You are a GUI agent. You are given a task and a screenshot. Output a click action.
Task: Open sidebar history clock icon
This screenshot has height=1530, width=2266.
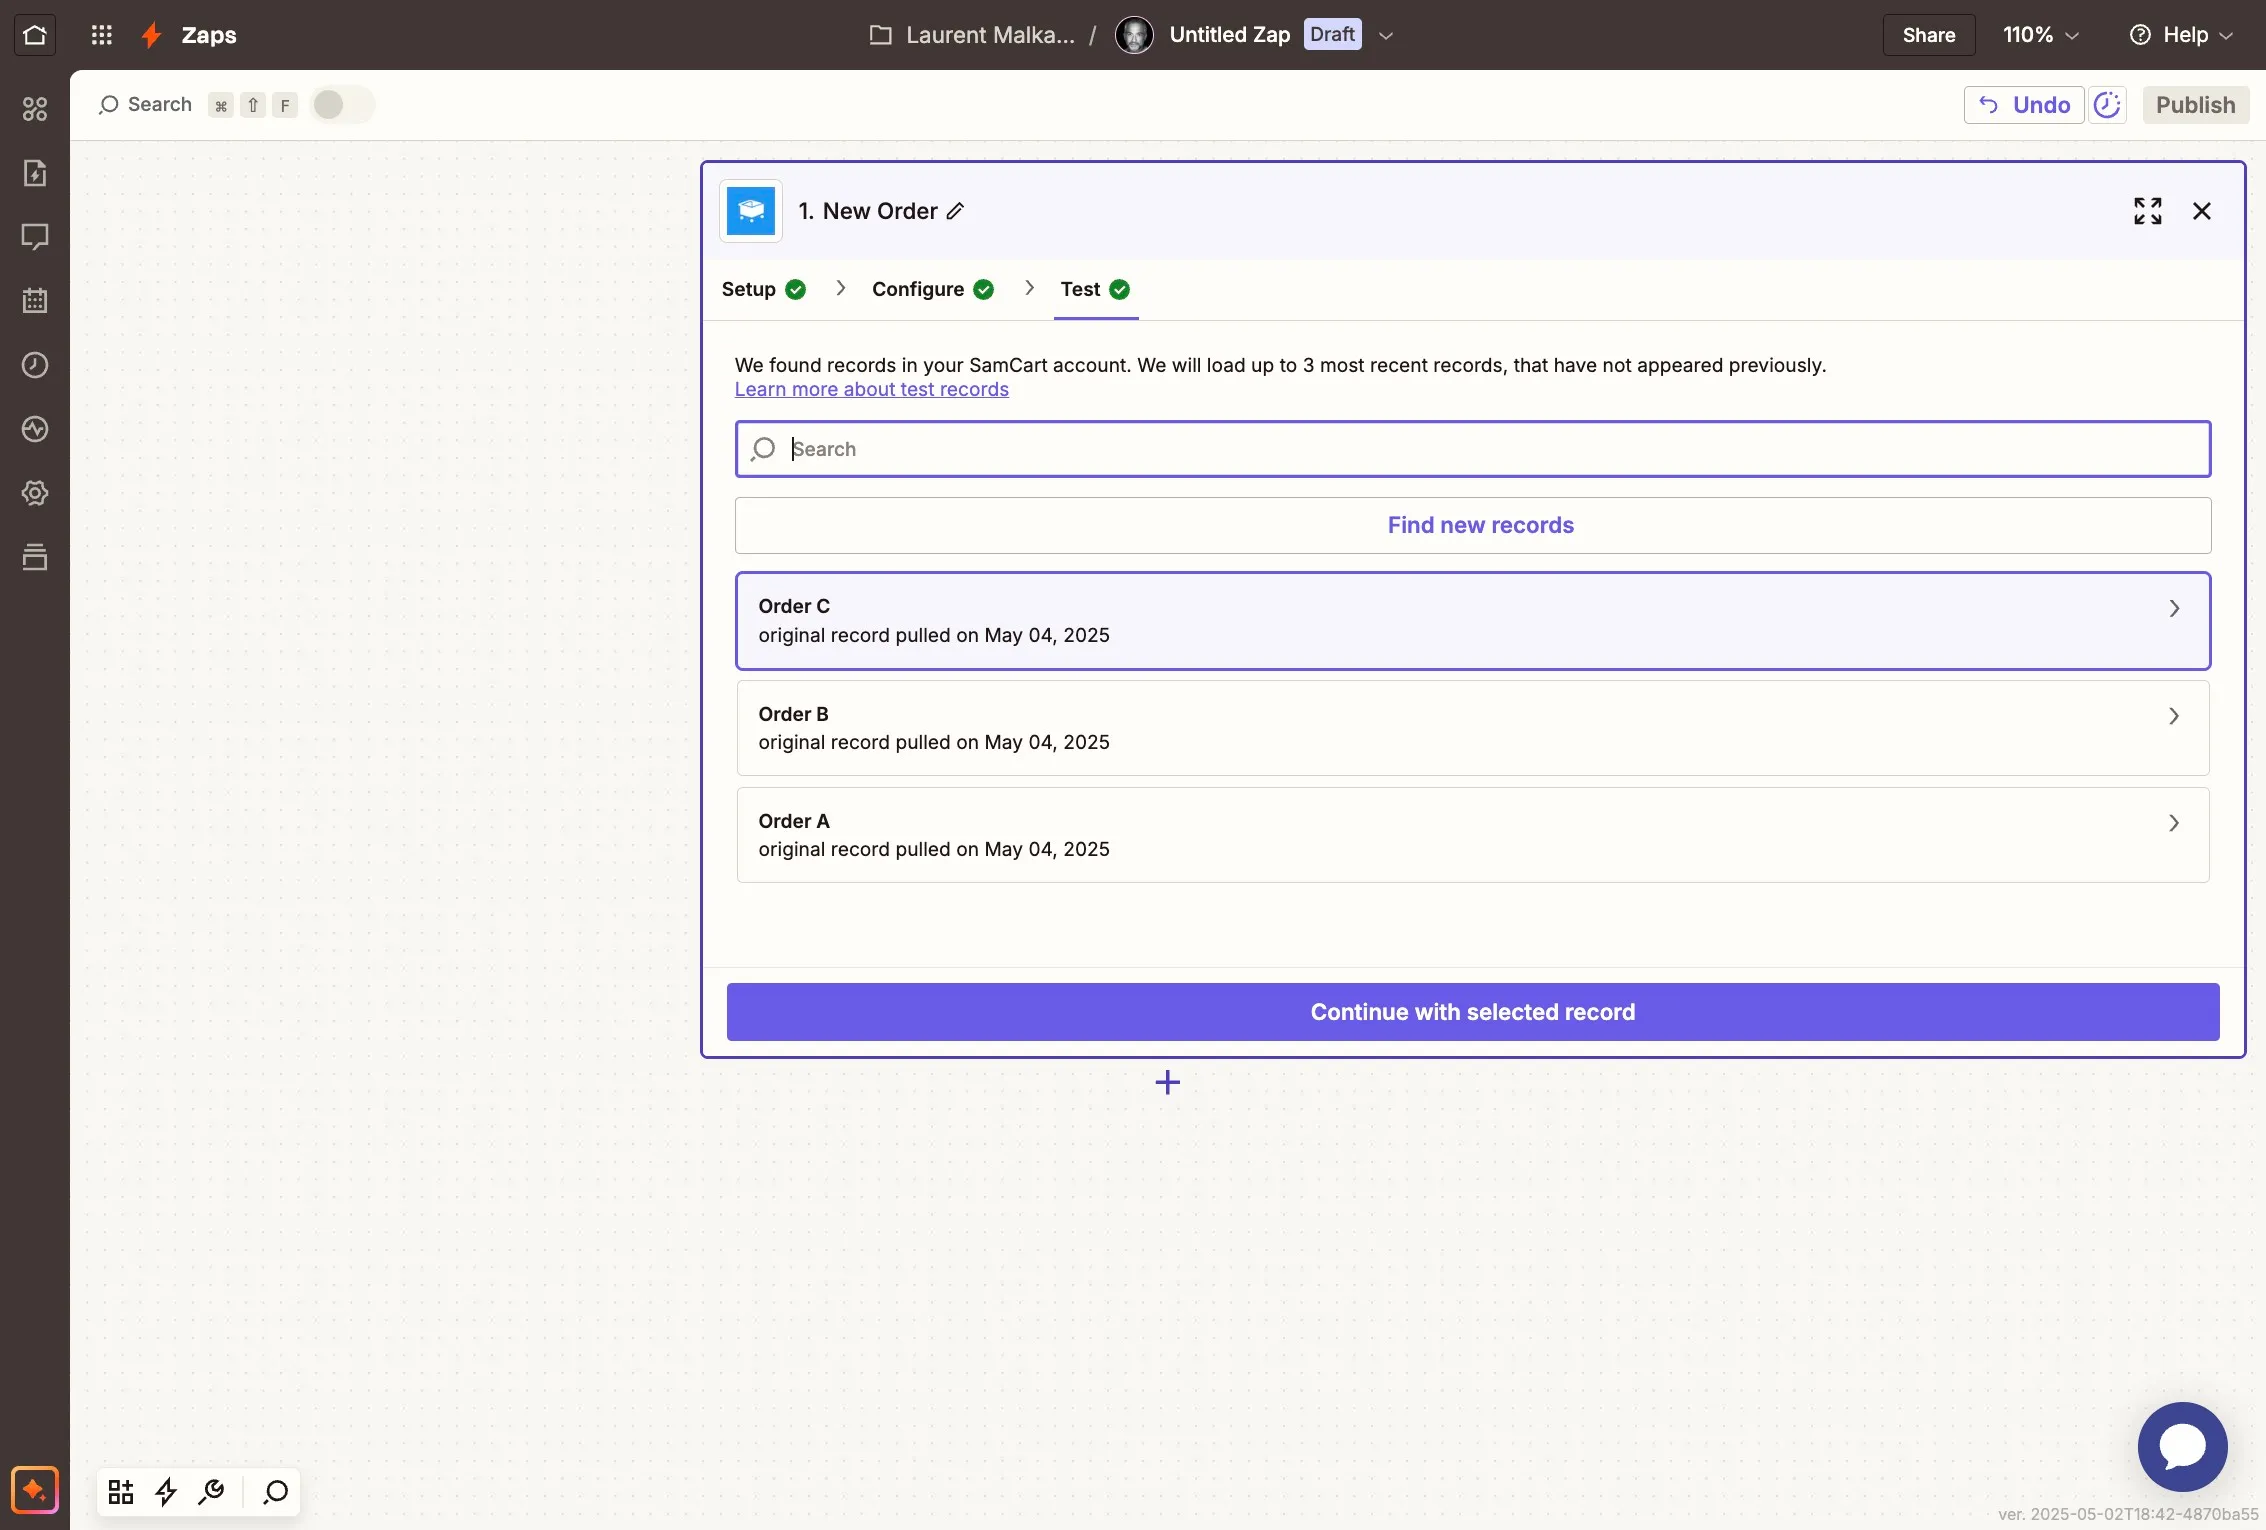click(35, 365)
